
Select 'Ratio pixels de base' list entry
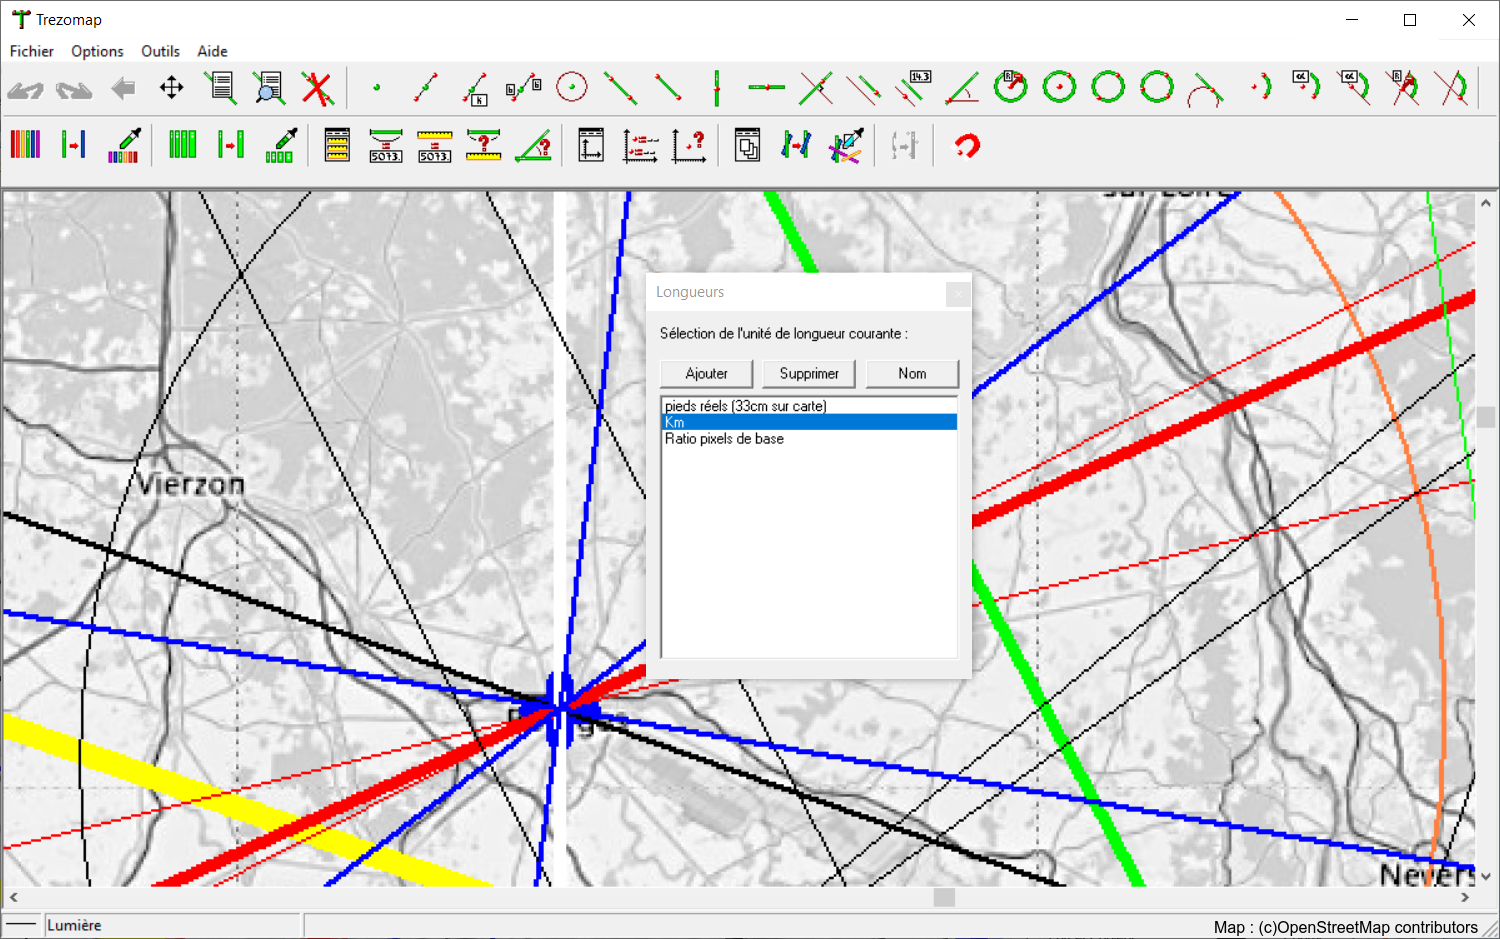(724, 439)
